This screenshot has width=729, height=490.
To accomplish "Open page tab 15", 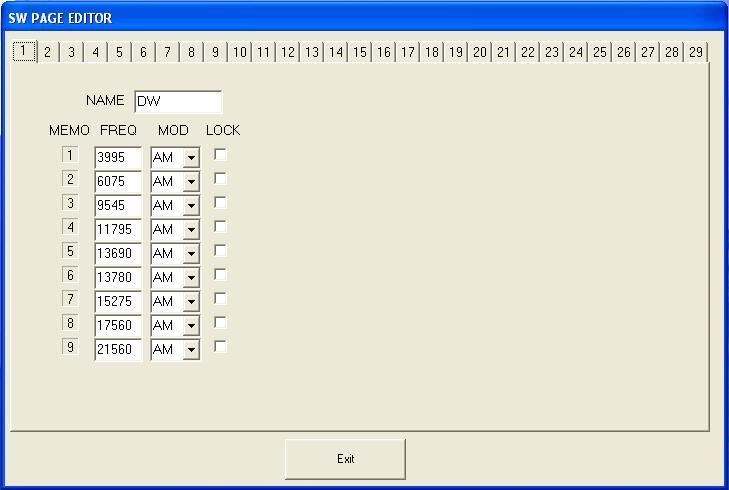I will coord(360,52).
